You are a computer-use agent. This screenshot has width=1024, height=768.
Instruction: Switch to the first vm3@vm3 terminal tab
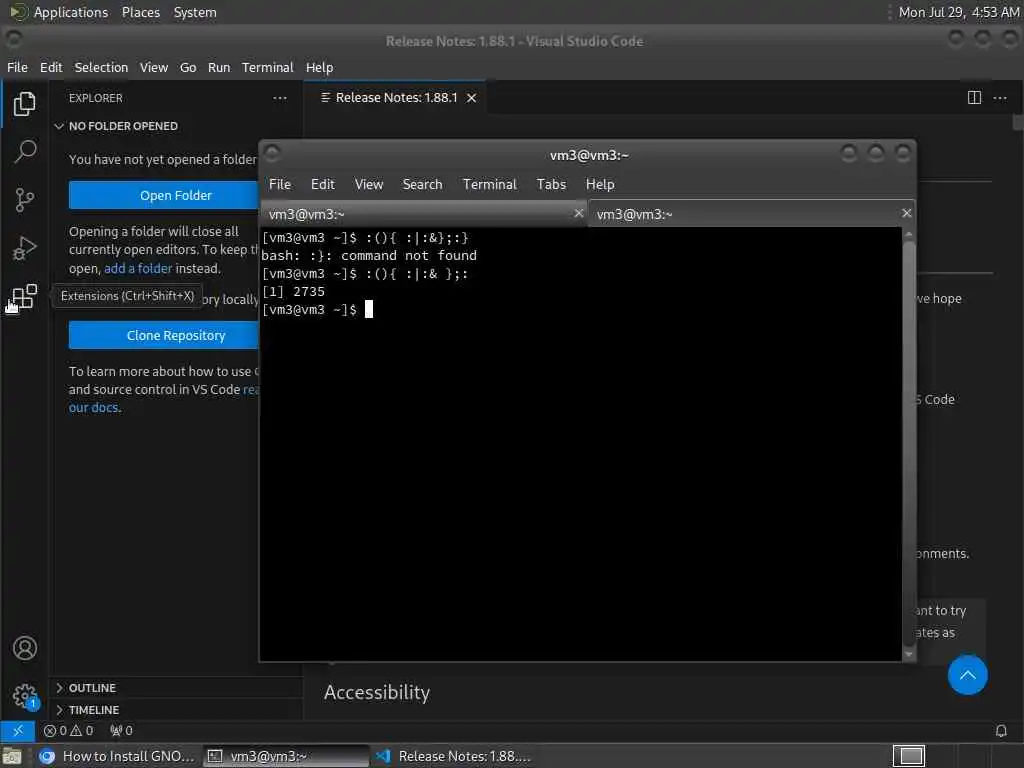(424, 214)
